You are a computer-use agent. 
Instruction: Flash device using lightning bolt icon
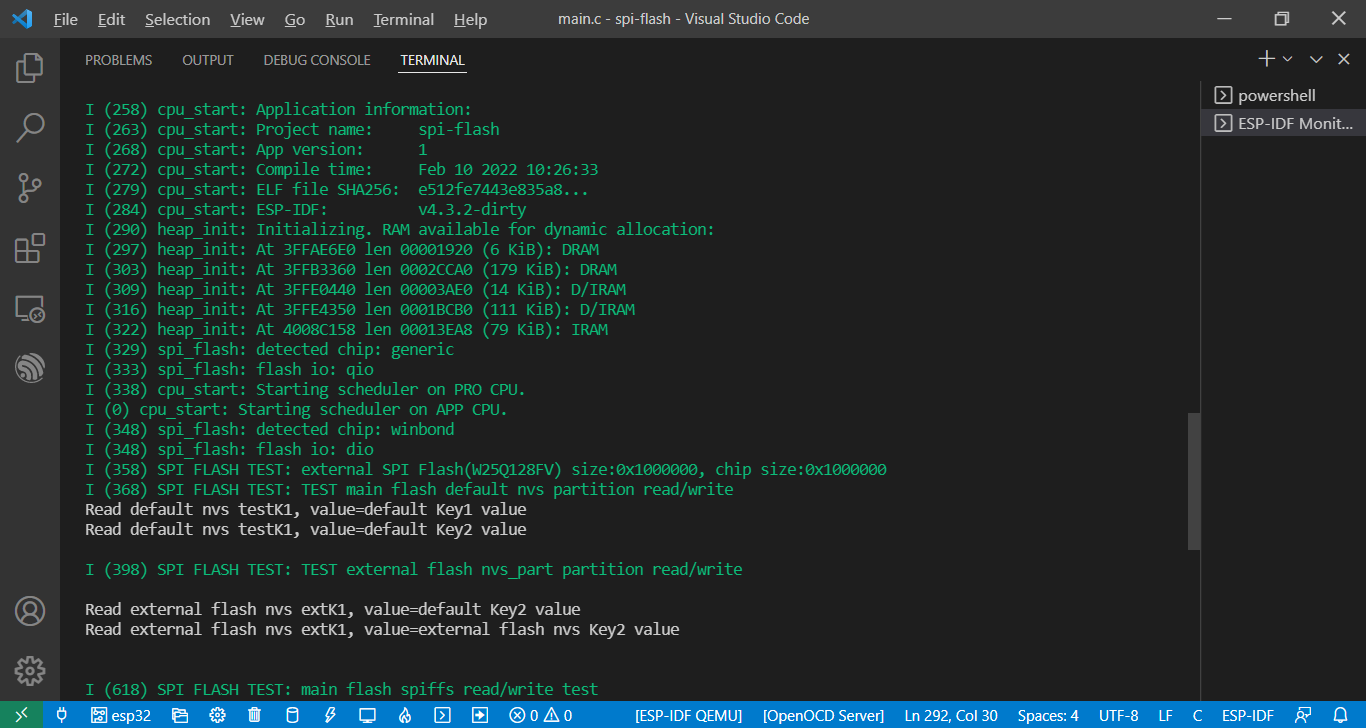pos(330,715)
